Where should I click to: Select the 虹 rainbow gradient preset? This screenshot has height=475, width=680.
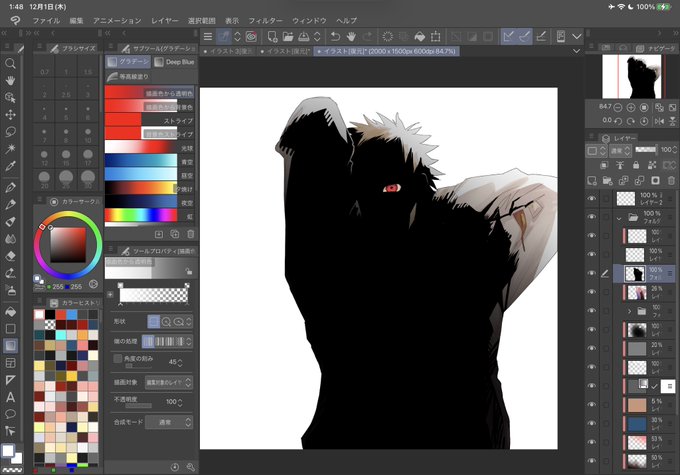click(149, 215)
